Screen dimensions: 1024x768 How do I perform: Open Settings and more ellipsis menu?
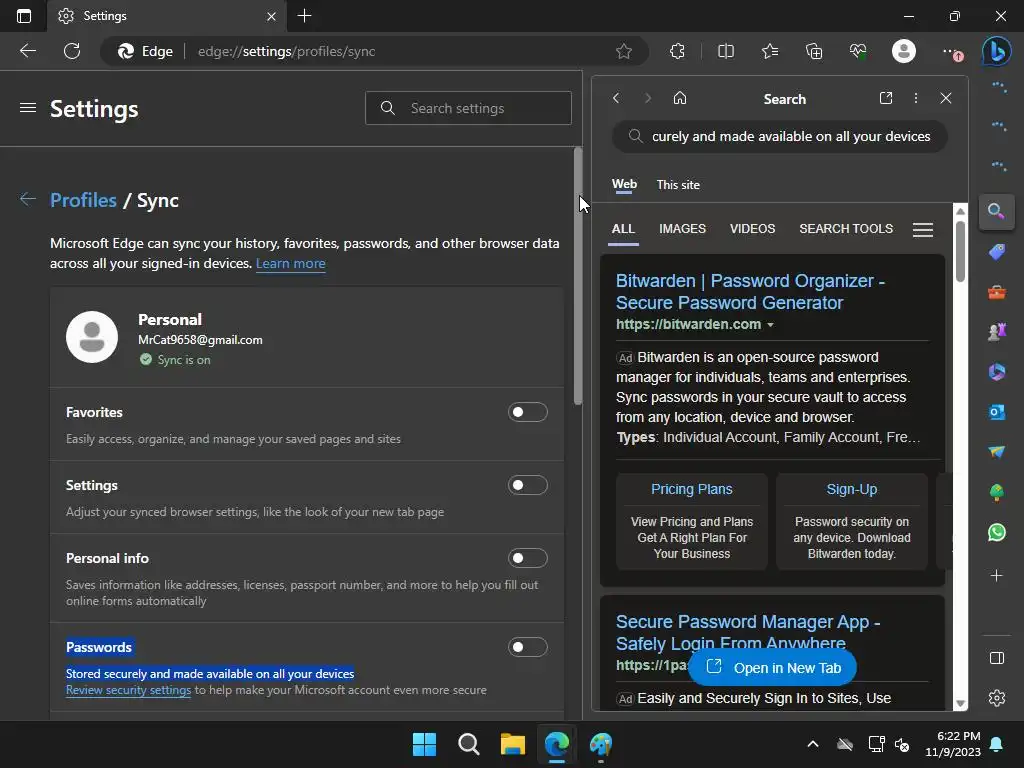951,52
